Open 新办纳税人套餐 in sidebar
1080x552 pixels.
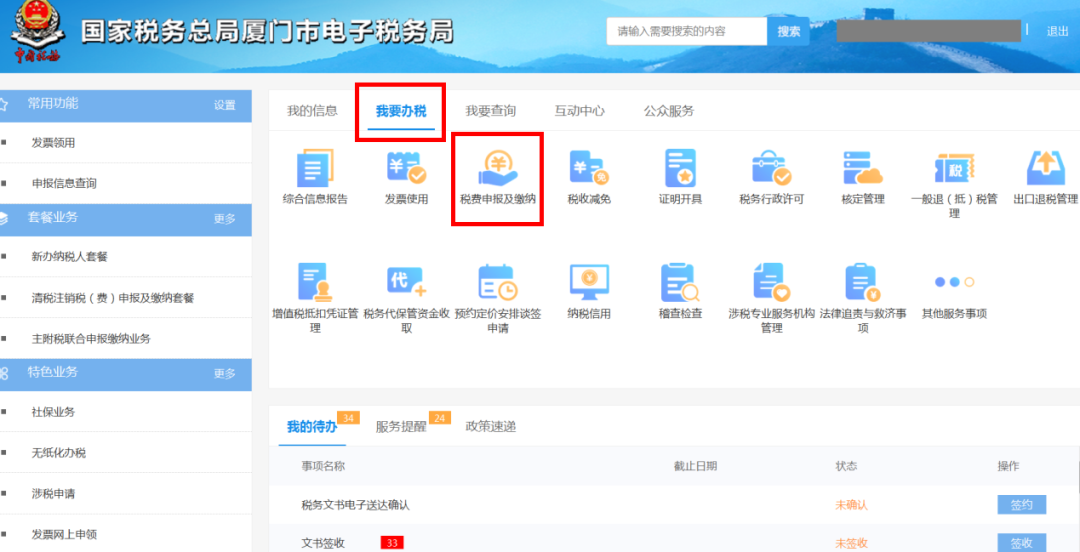[70, 257]
